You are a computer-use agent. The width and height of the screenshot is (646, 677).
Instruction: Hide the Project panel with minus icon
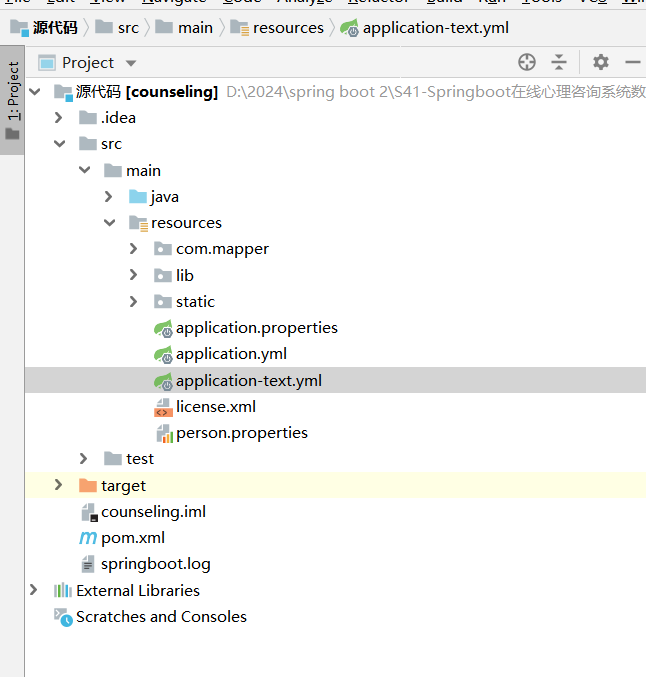632,62
